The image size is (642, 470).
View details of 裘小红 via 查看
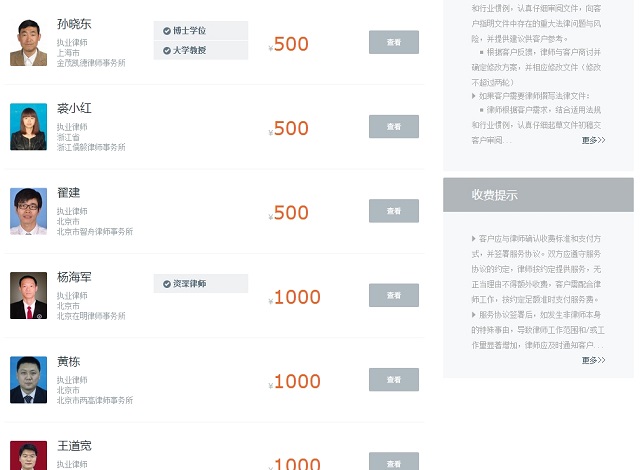(393, 127)
